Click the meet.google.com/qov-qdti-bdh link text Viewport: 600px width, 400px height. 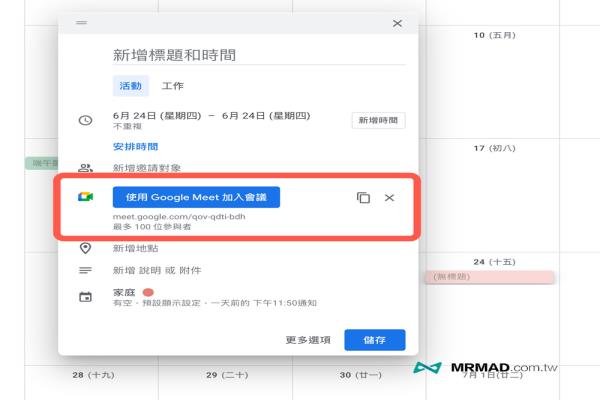179,217
